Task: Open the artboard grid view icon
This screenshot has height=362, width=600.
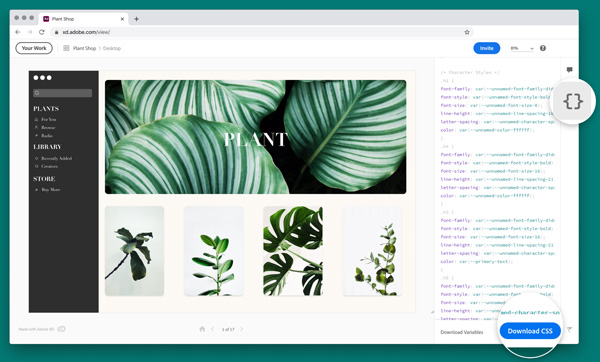Action: (66, 48)
